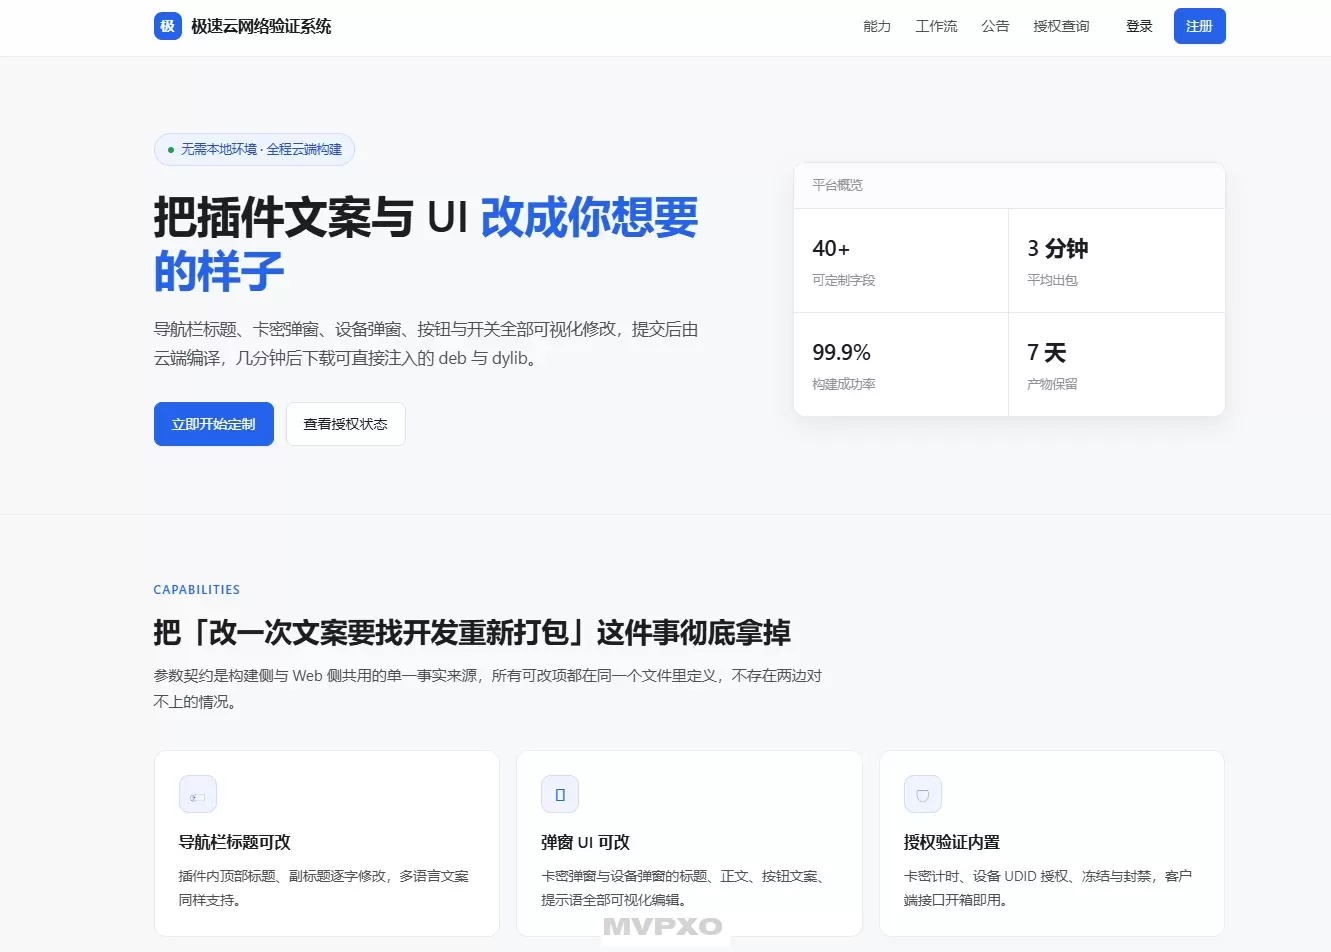Open the 能力 menu item
Screen dimensions: 1331x952
[x=877, y=26]
